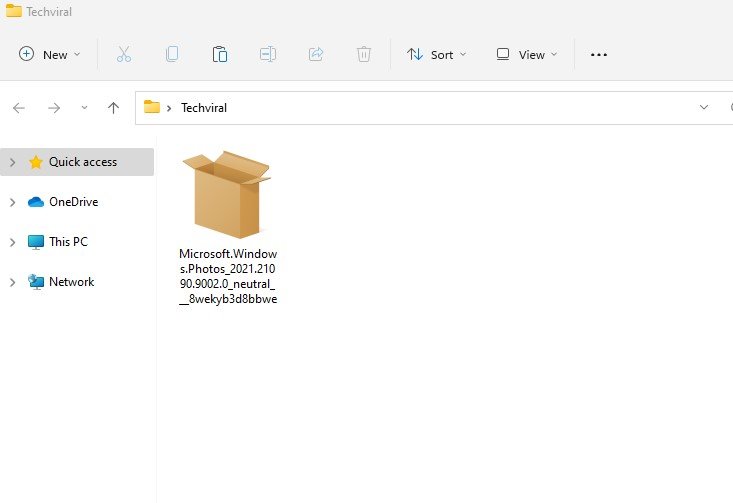Go up one folder level
The image size is (733, 503).
tap(113, 108)
